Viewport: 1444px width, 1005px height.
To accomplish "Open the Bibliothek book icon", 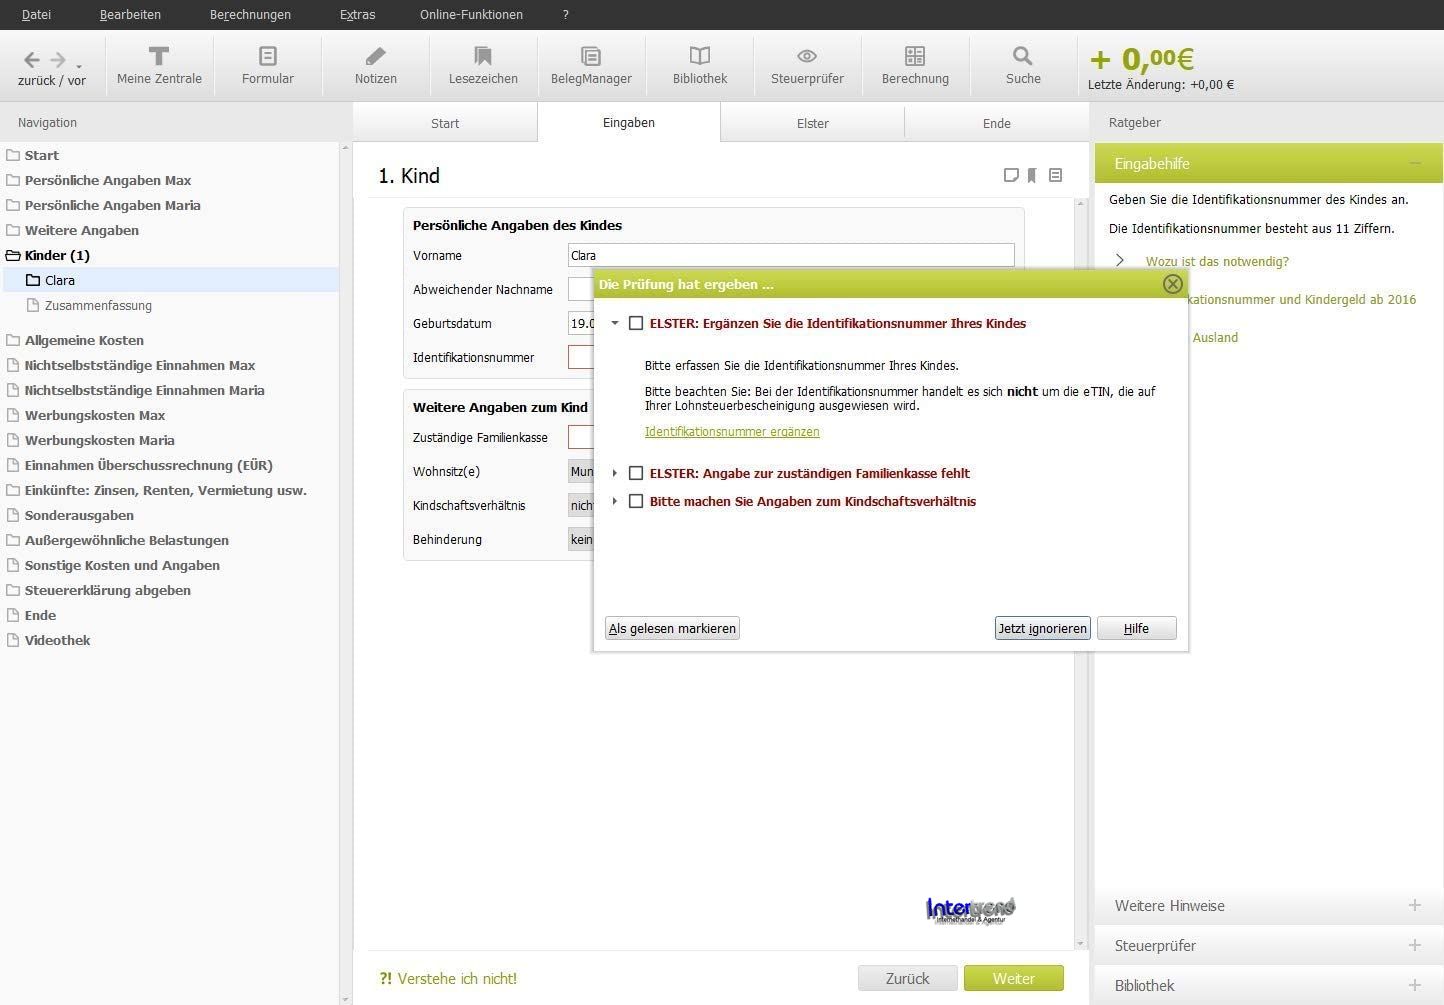I will (x=699, y=65).
